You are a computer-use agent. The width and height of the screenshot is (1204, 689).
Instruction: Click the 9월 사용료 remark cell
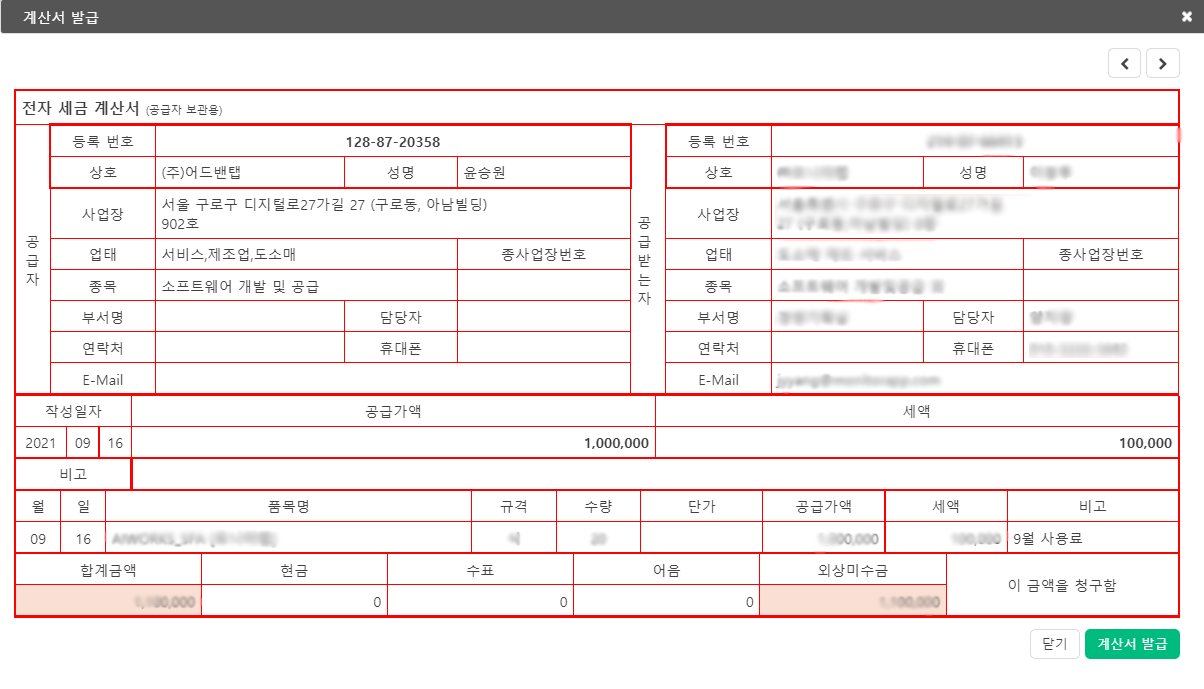click(1092, 538)
